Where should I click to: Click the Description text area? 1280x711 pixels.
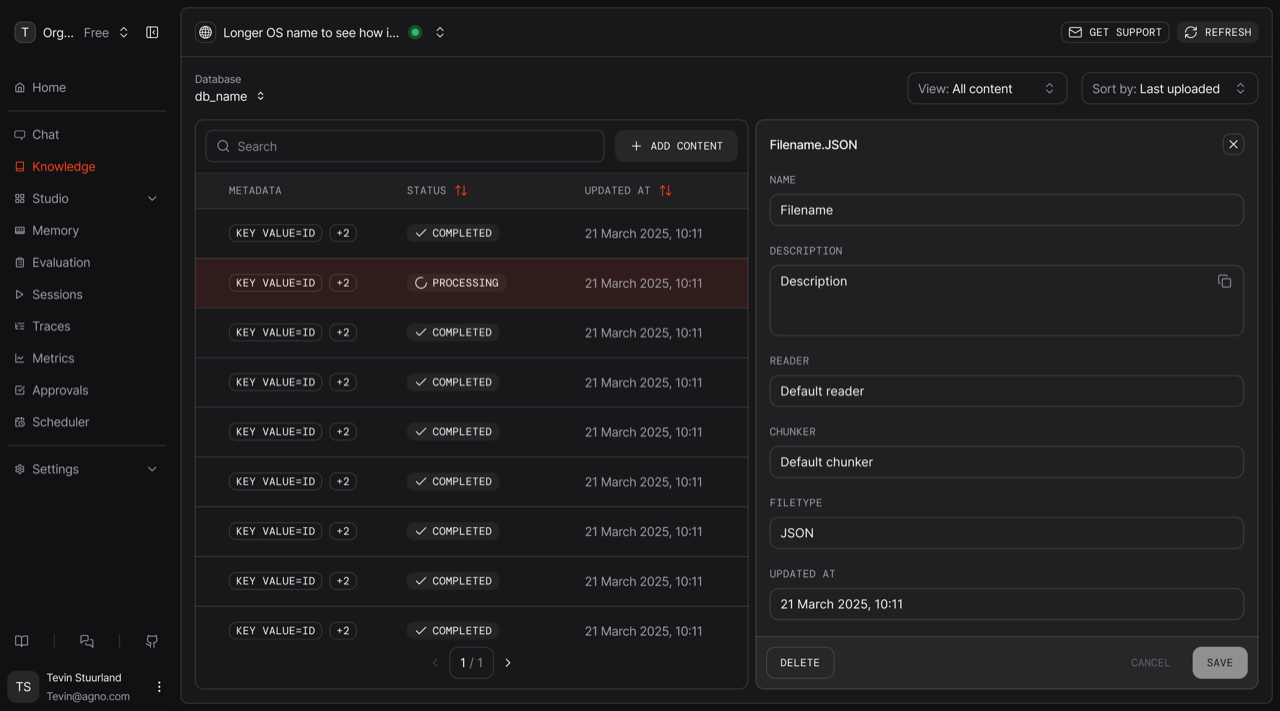click(1006, 300)
